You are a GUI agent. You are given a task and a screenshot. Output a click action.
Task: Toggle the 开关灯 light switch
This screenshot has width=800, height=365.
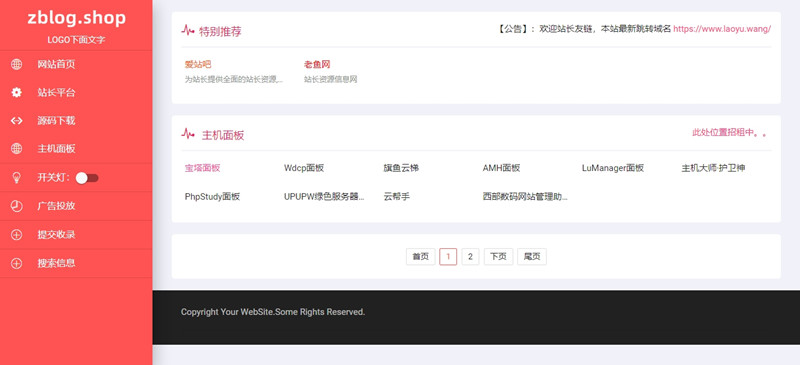[x=87, y=178]
